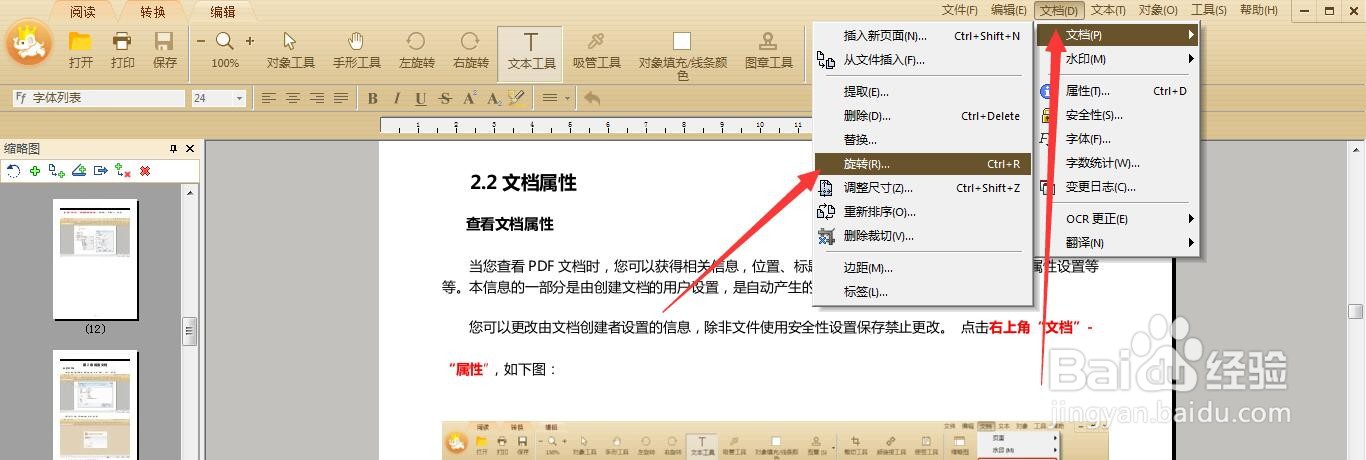1366x460 pixels.
Task: Click the text highlight pen icon
Action: 516,98
